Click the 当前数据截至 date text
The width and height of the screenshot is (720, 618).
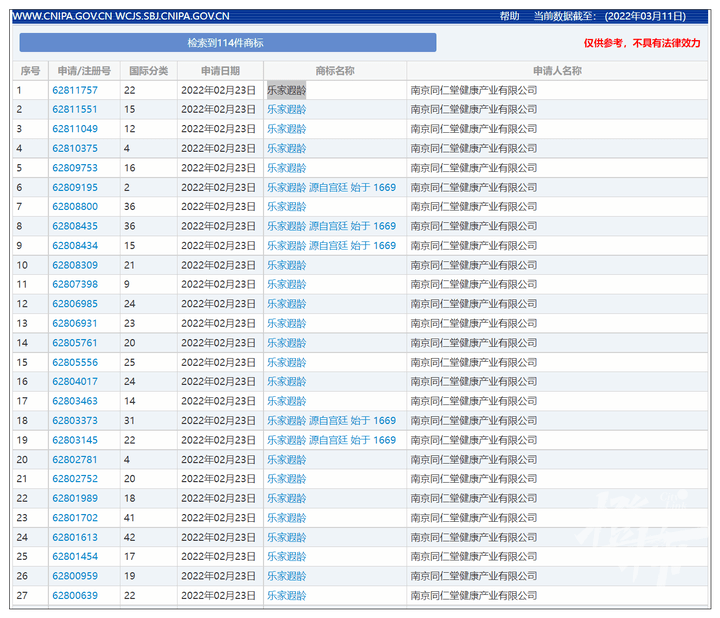(610, 17)
